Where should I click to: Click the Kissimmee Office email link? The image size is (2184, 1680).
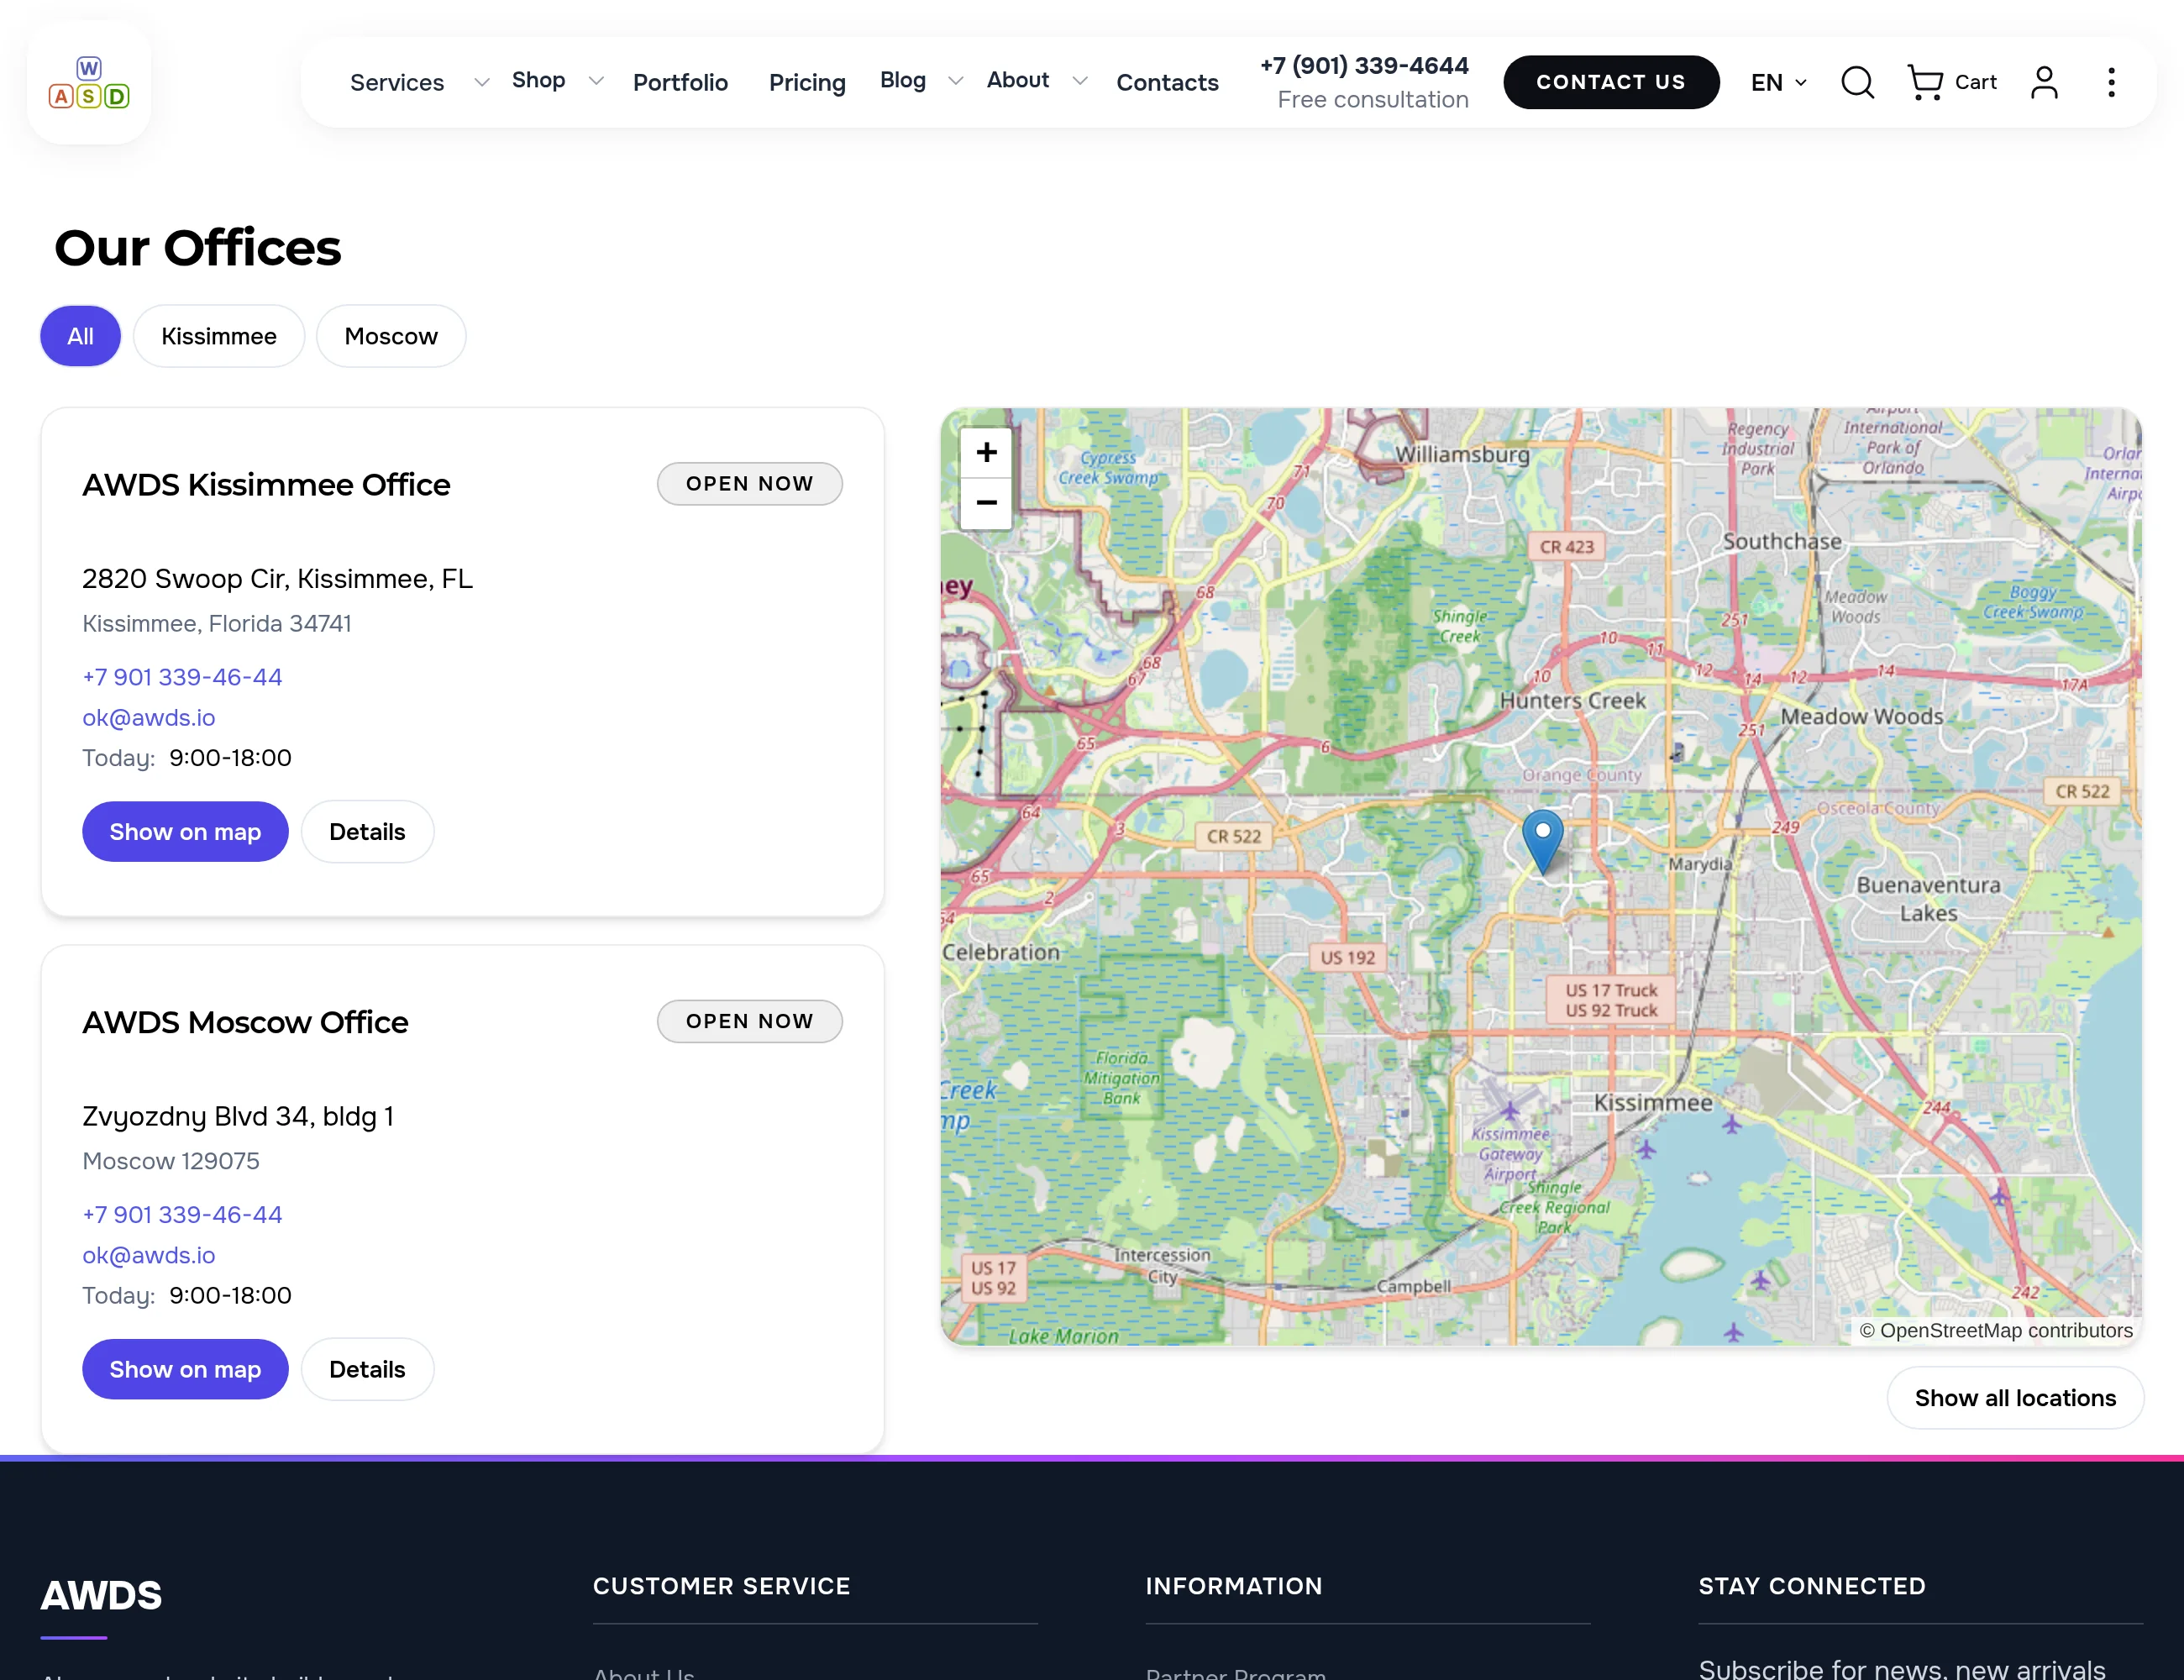point(148,717)
